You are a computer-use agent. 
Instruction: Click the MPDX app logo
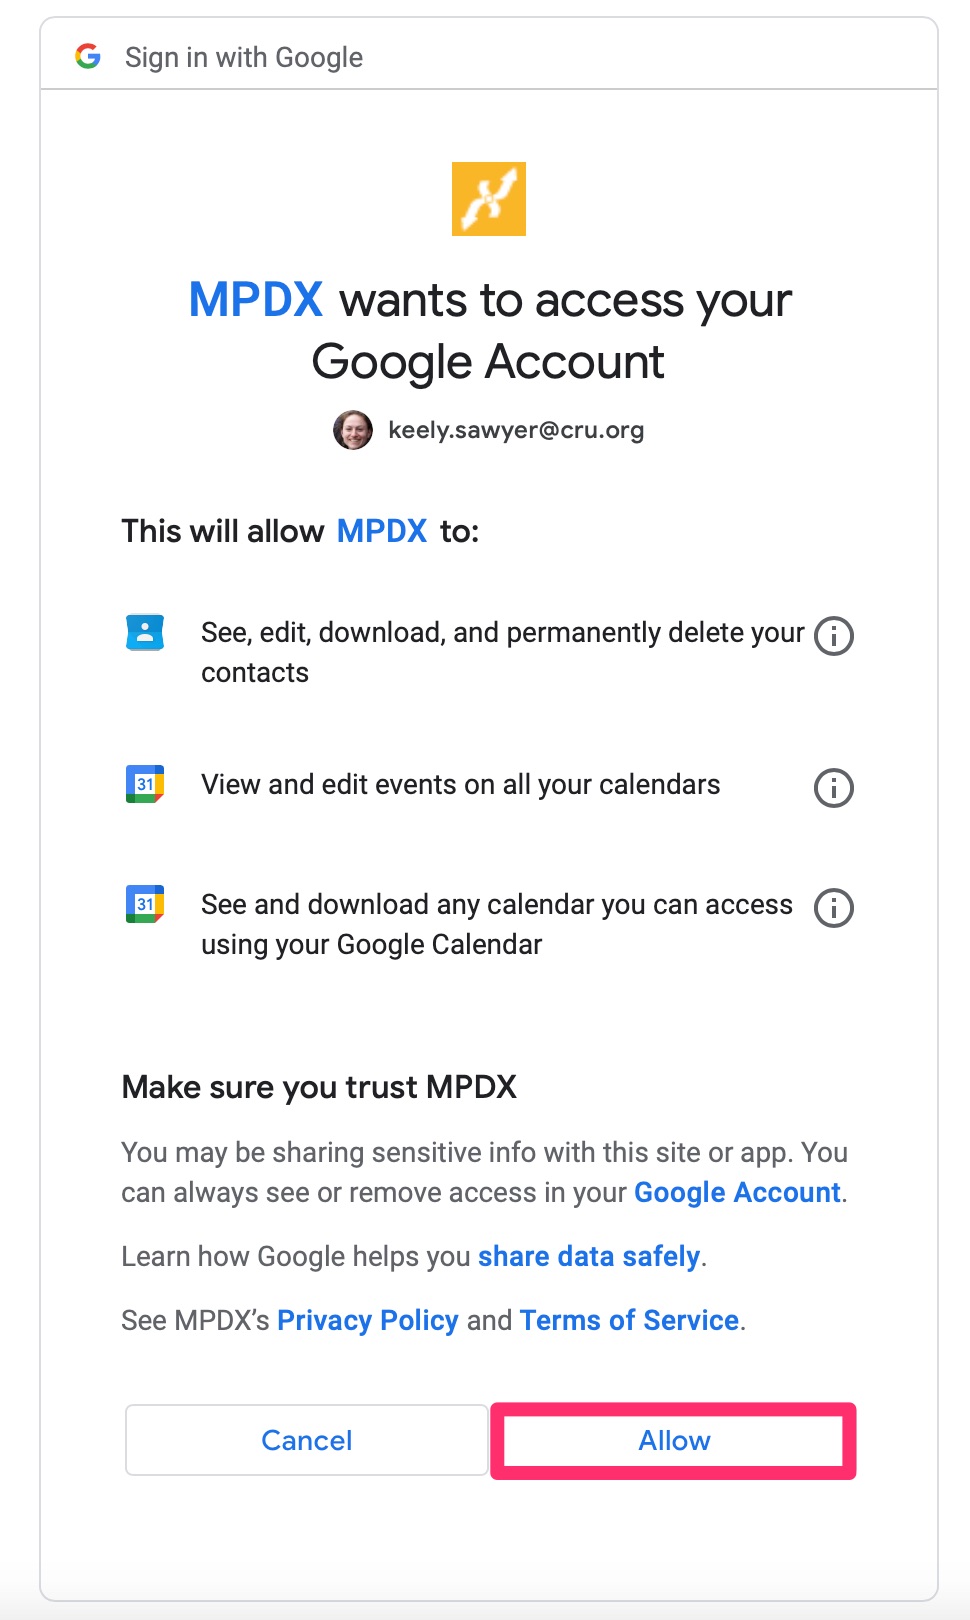pos(489,199)
